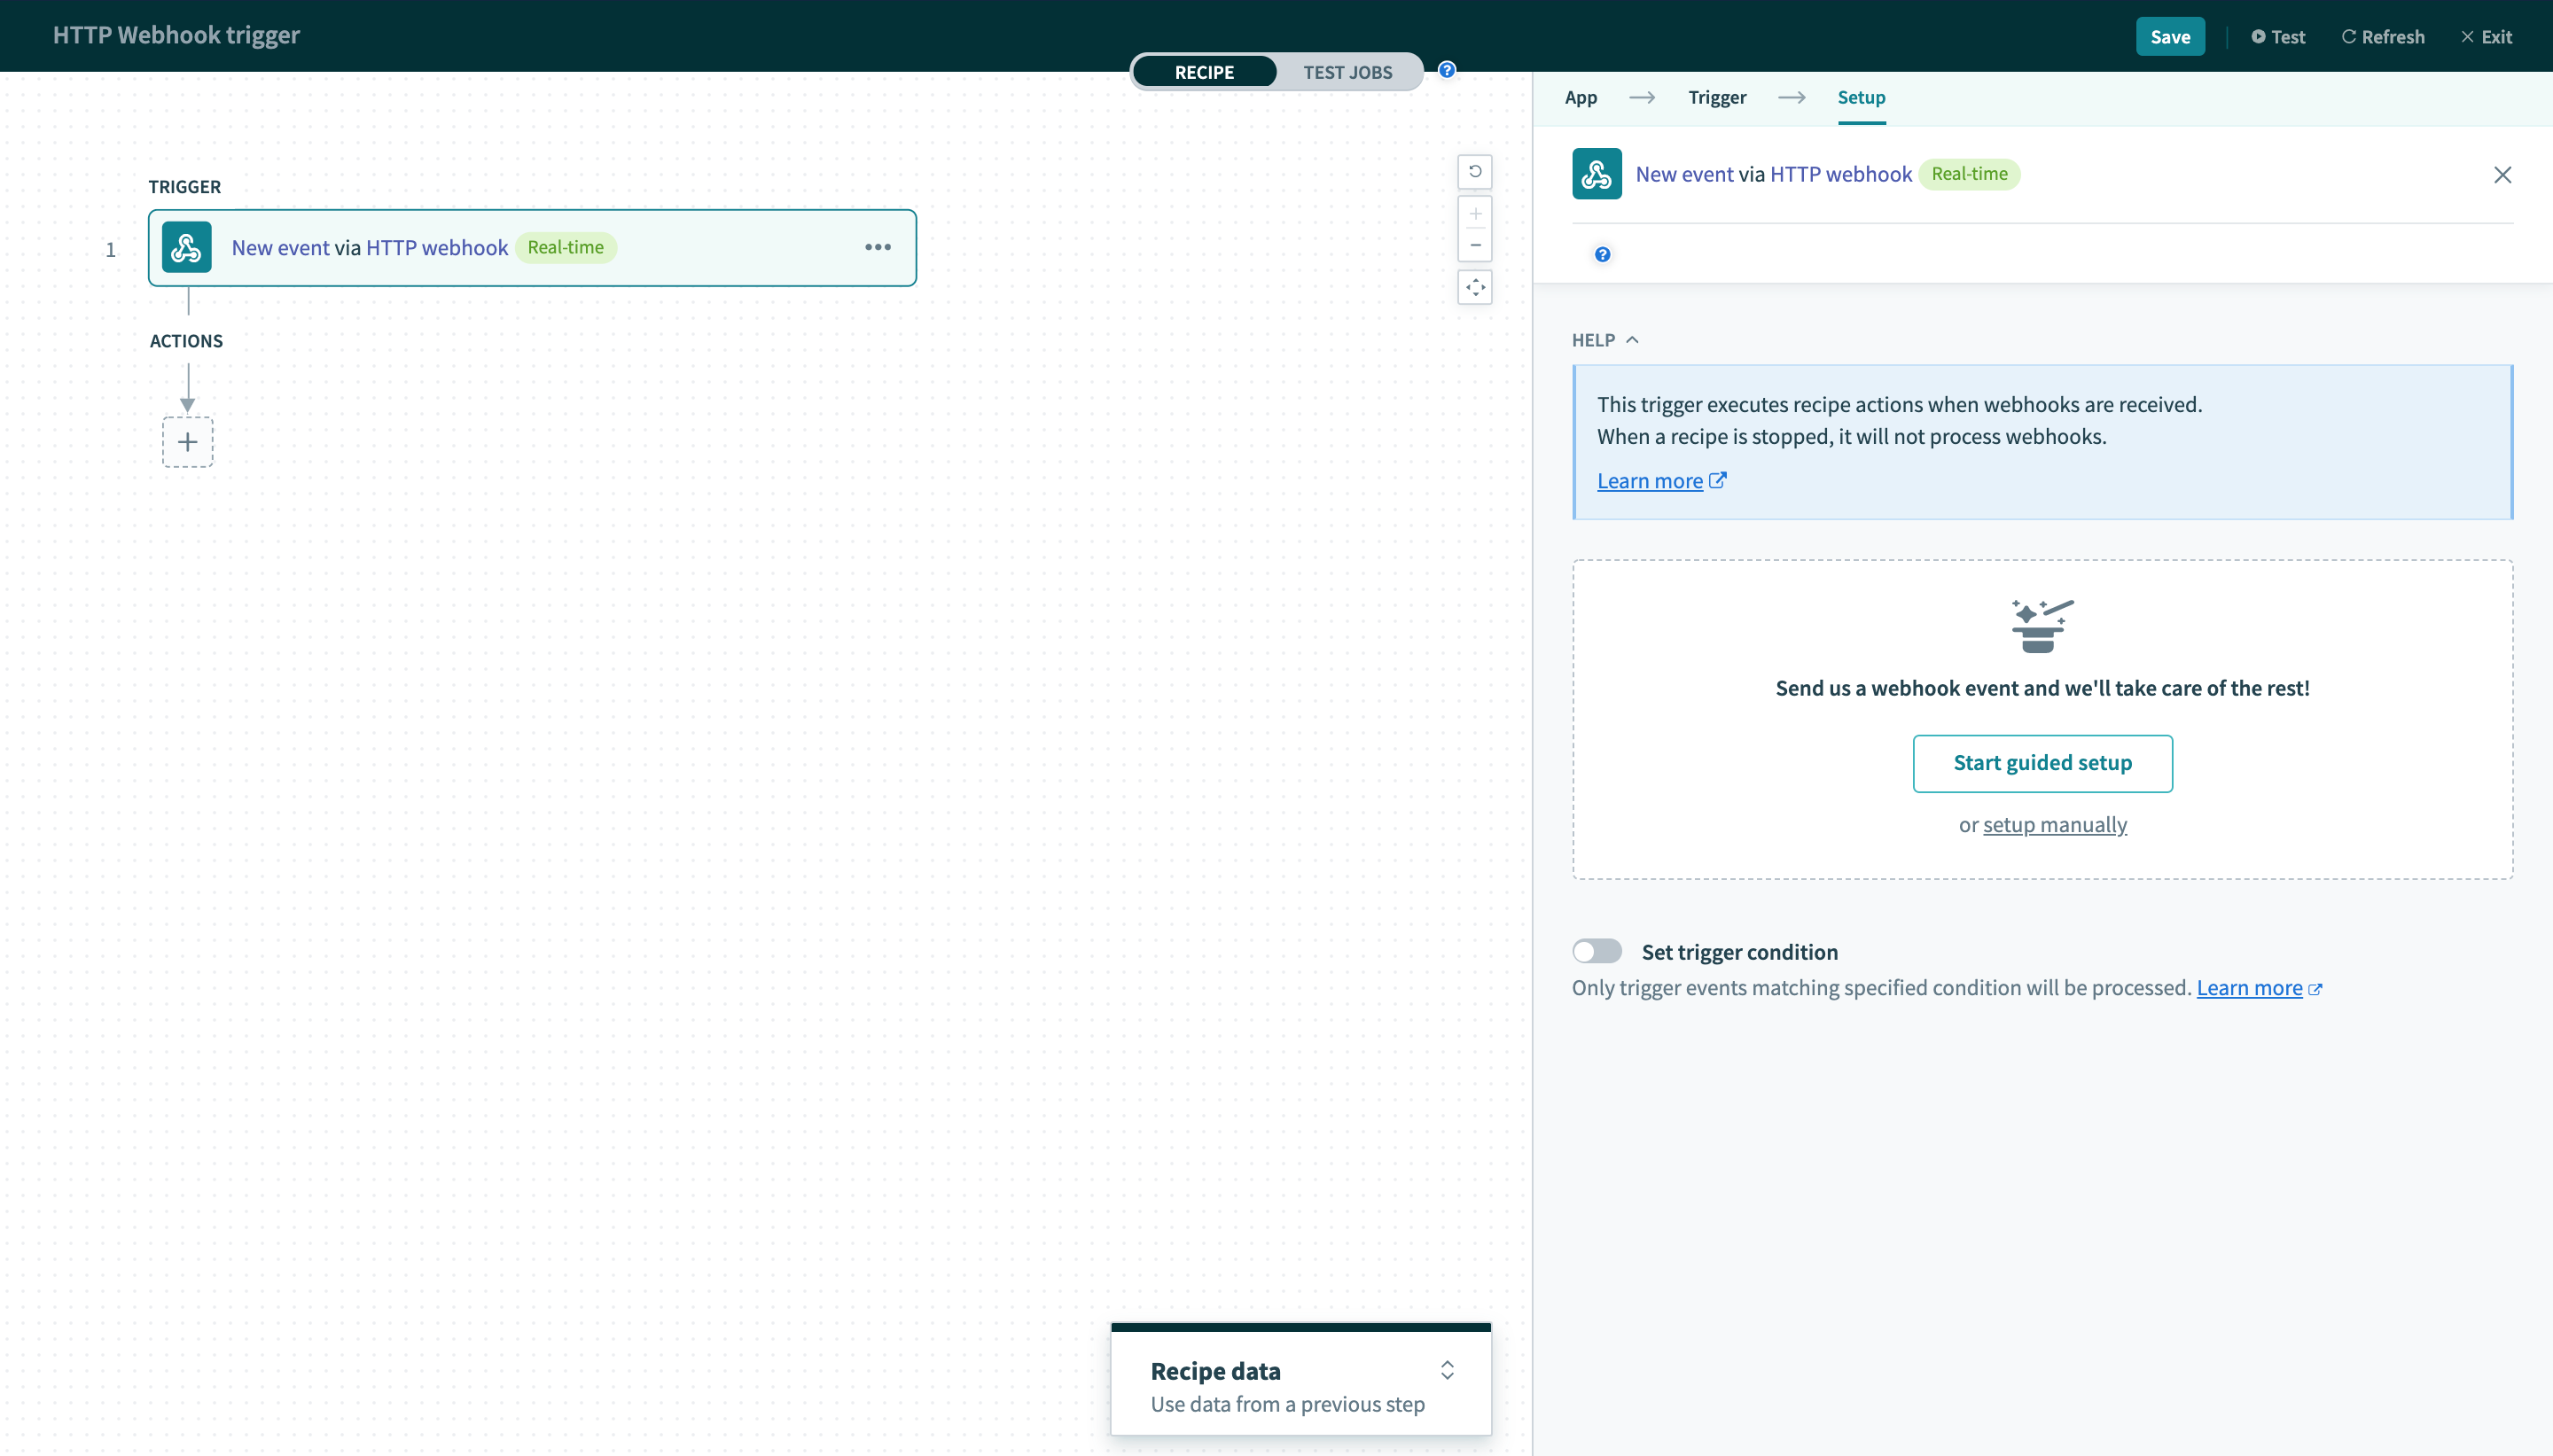
Task: Expand the Recipe data panel
Action: (1446, 1370)
